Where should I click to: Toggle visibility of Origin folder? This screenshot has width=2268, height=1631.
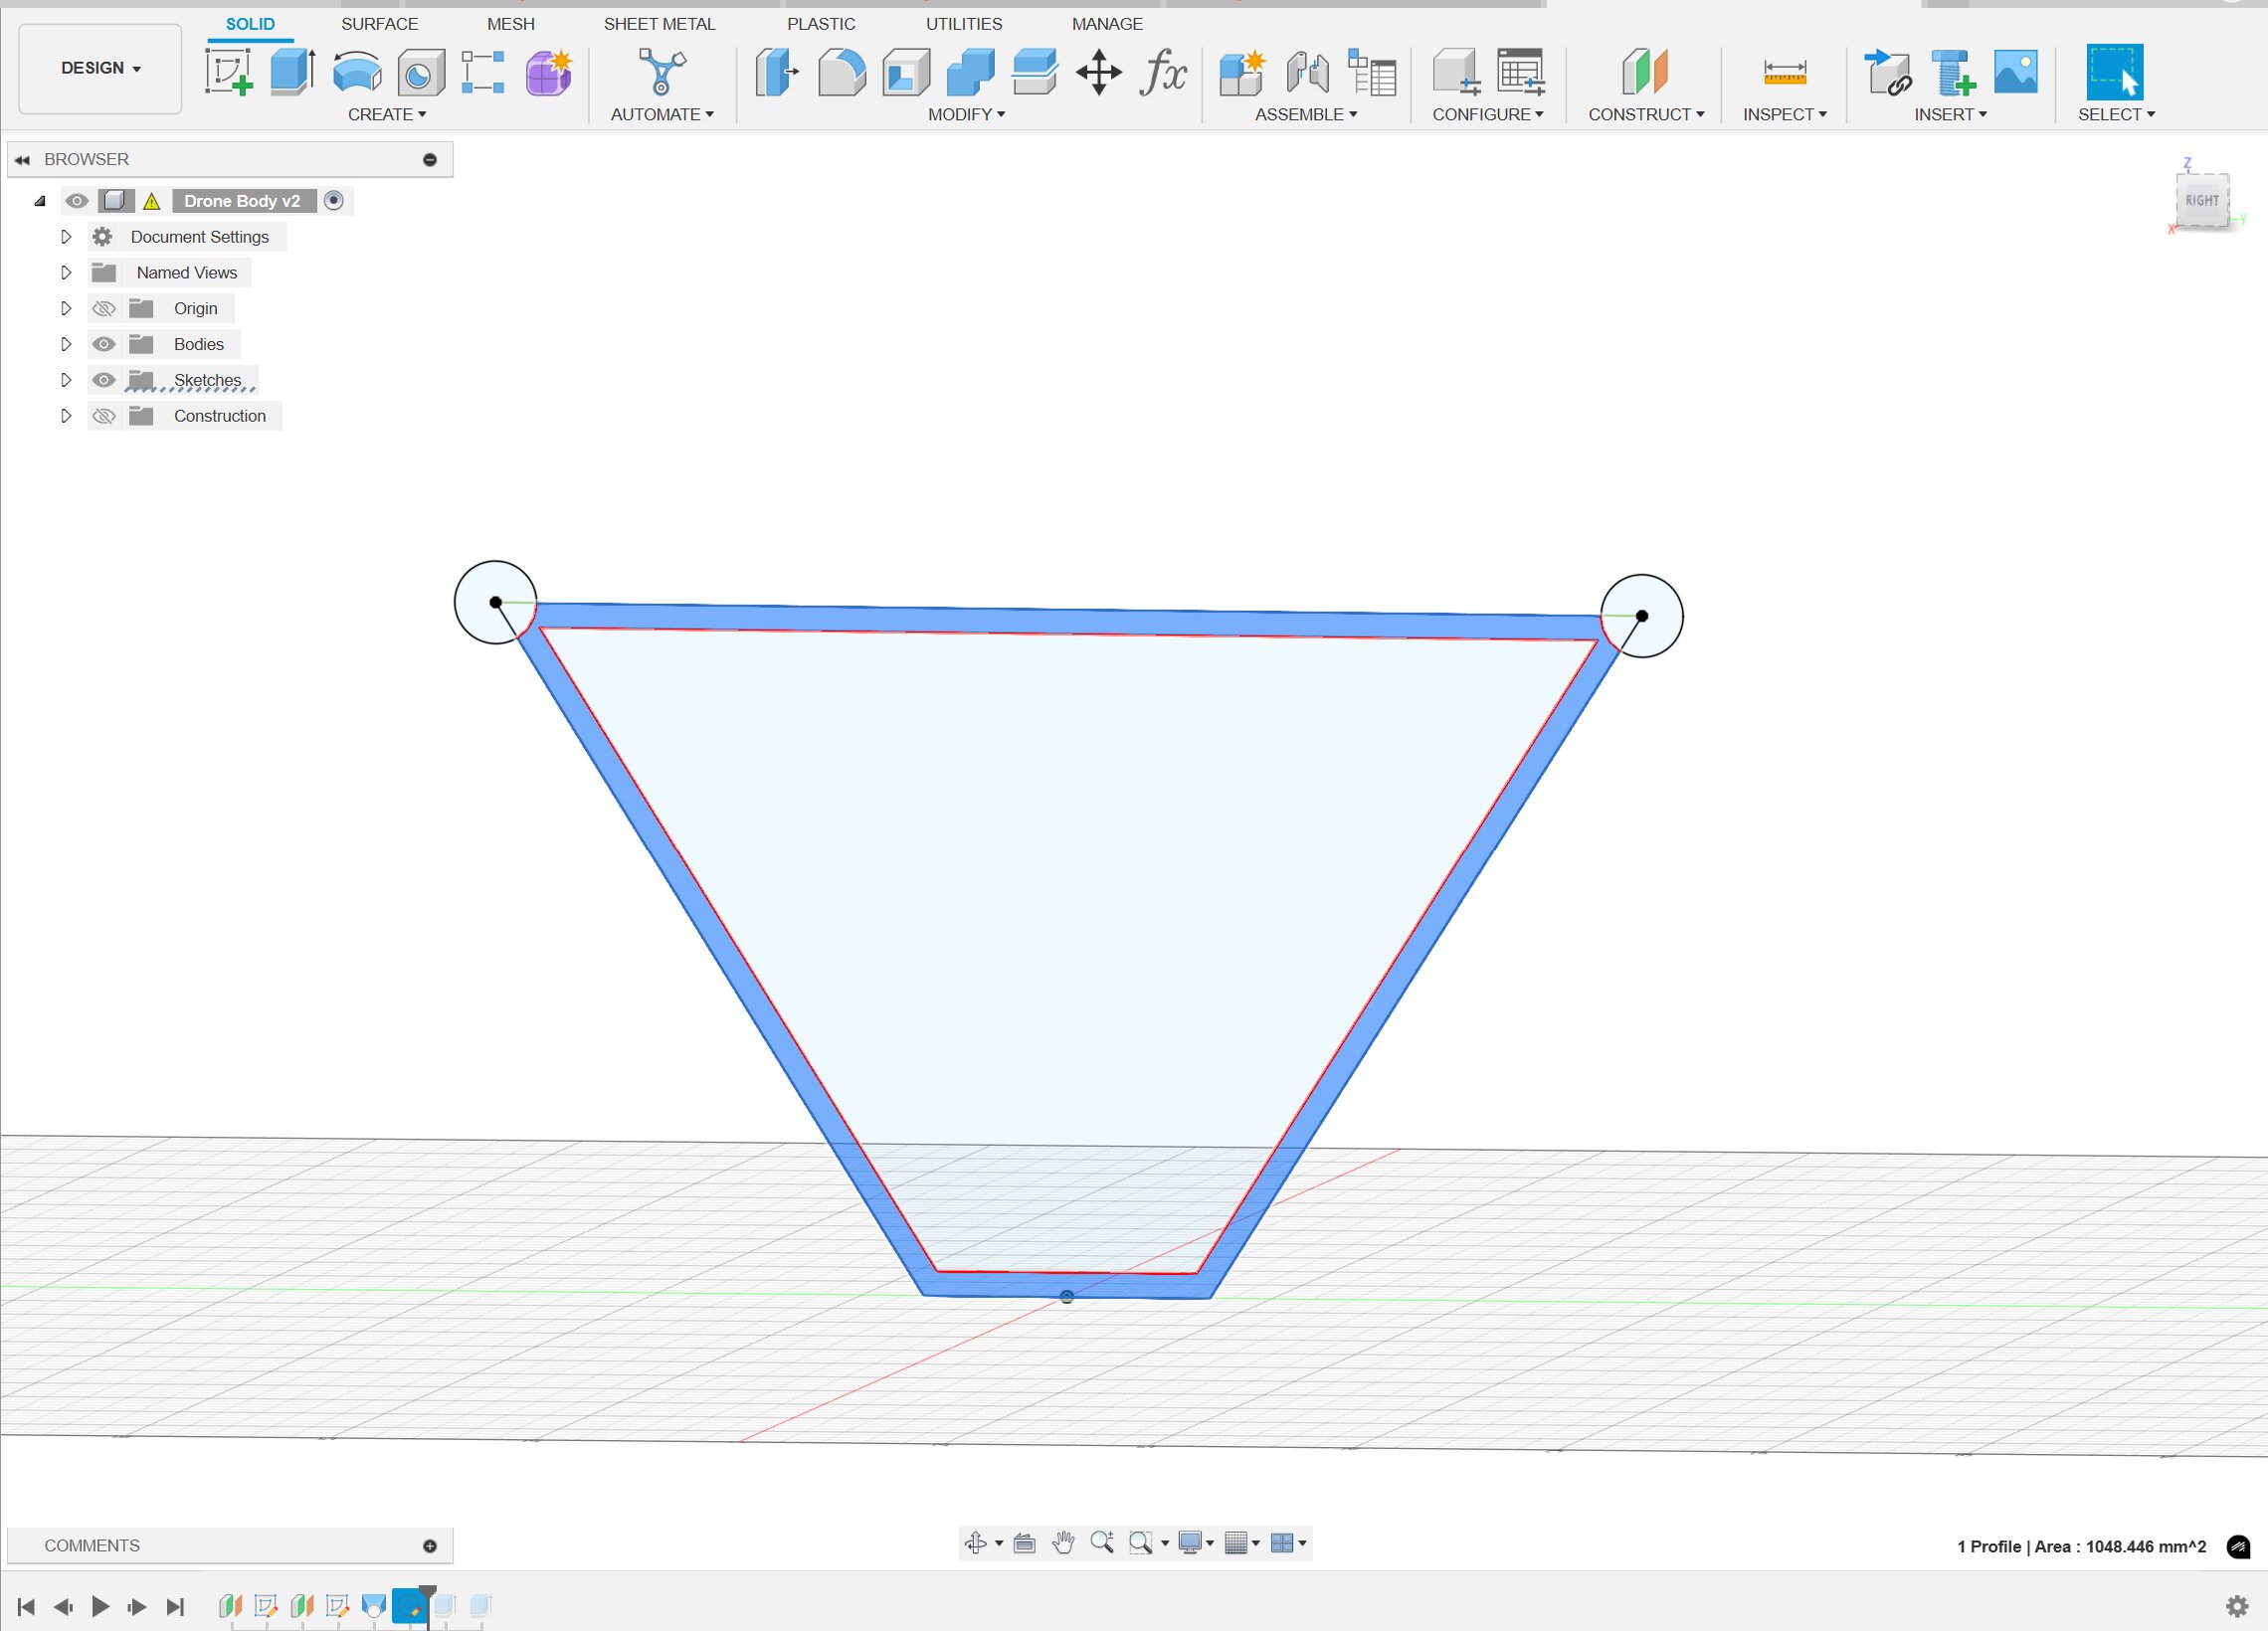point(102,308)
